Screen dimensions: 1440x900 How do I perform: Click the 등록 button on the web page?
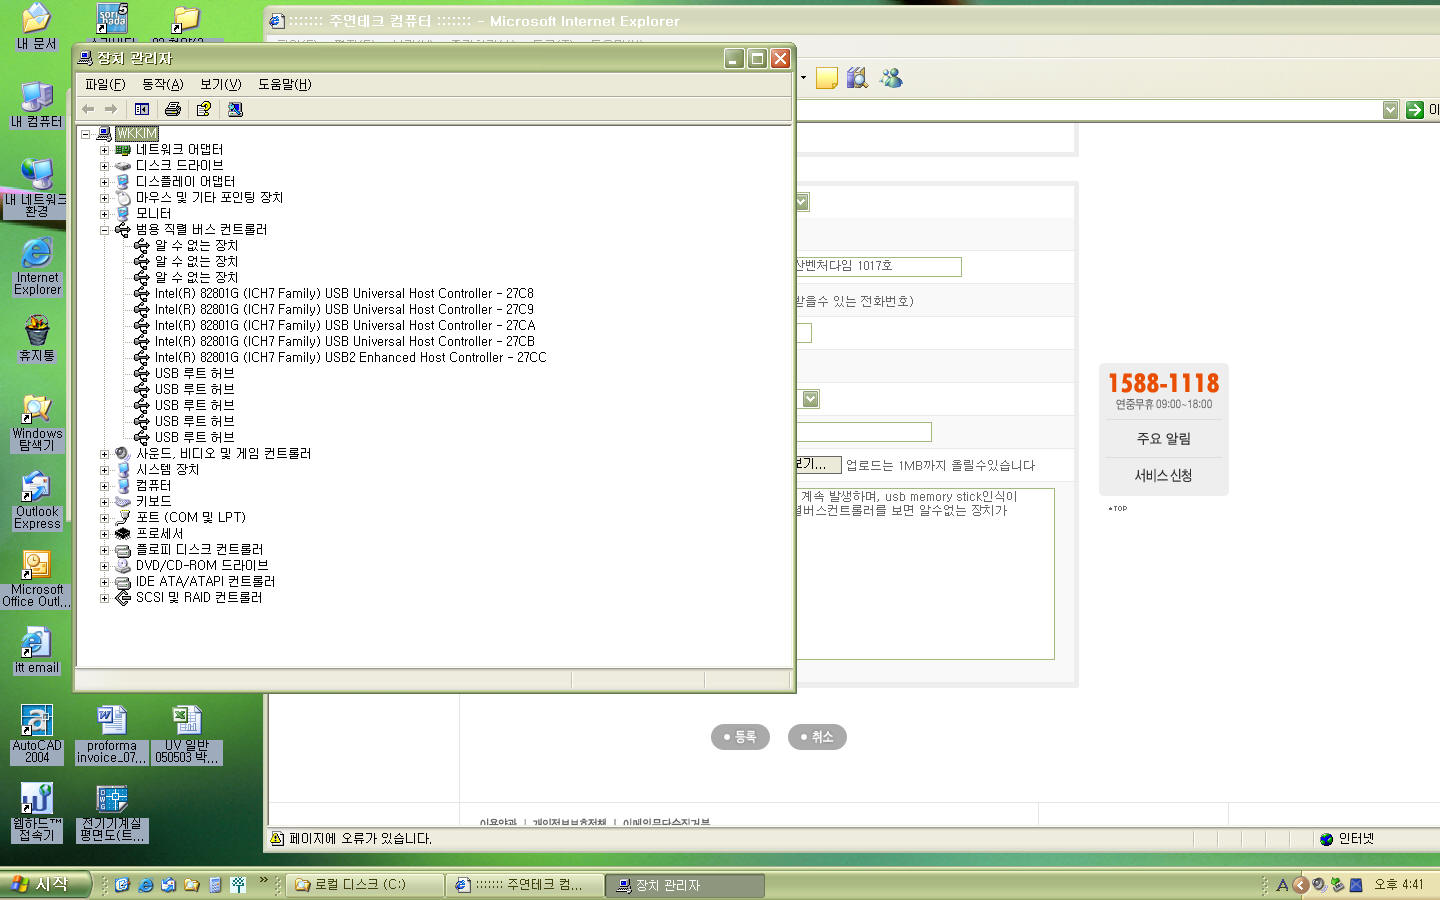[740, 737]
